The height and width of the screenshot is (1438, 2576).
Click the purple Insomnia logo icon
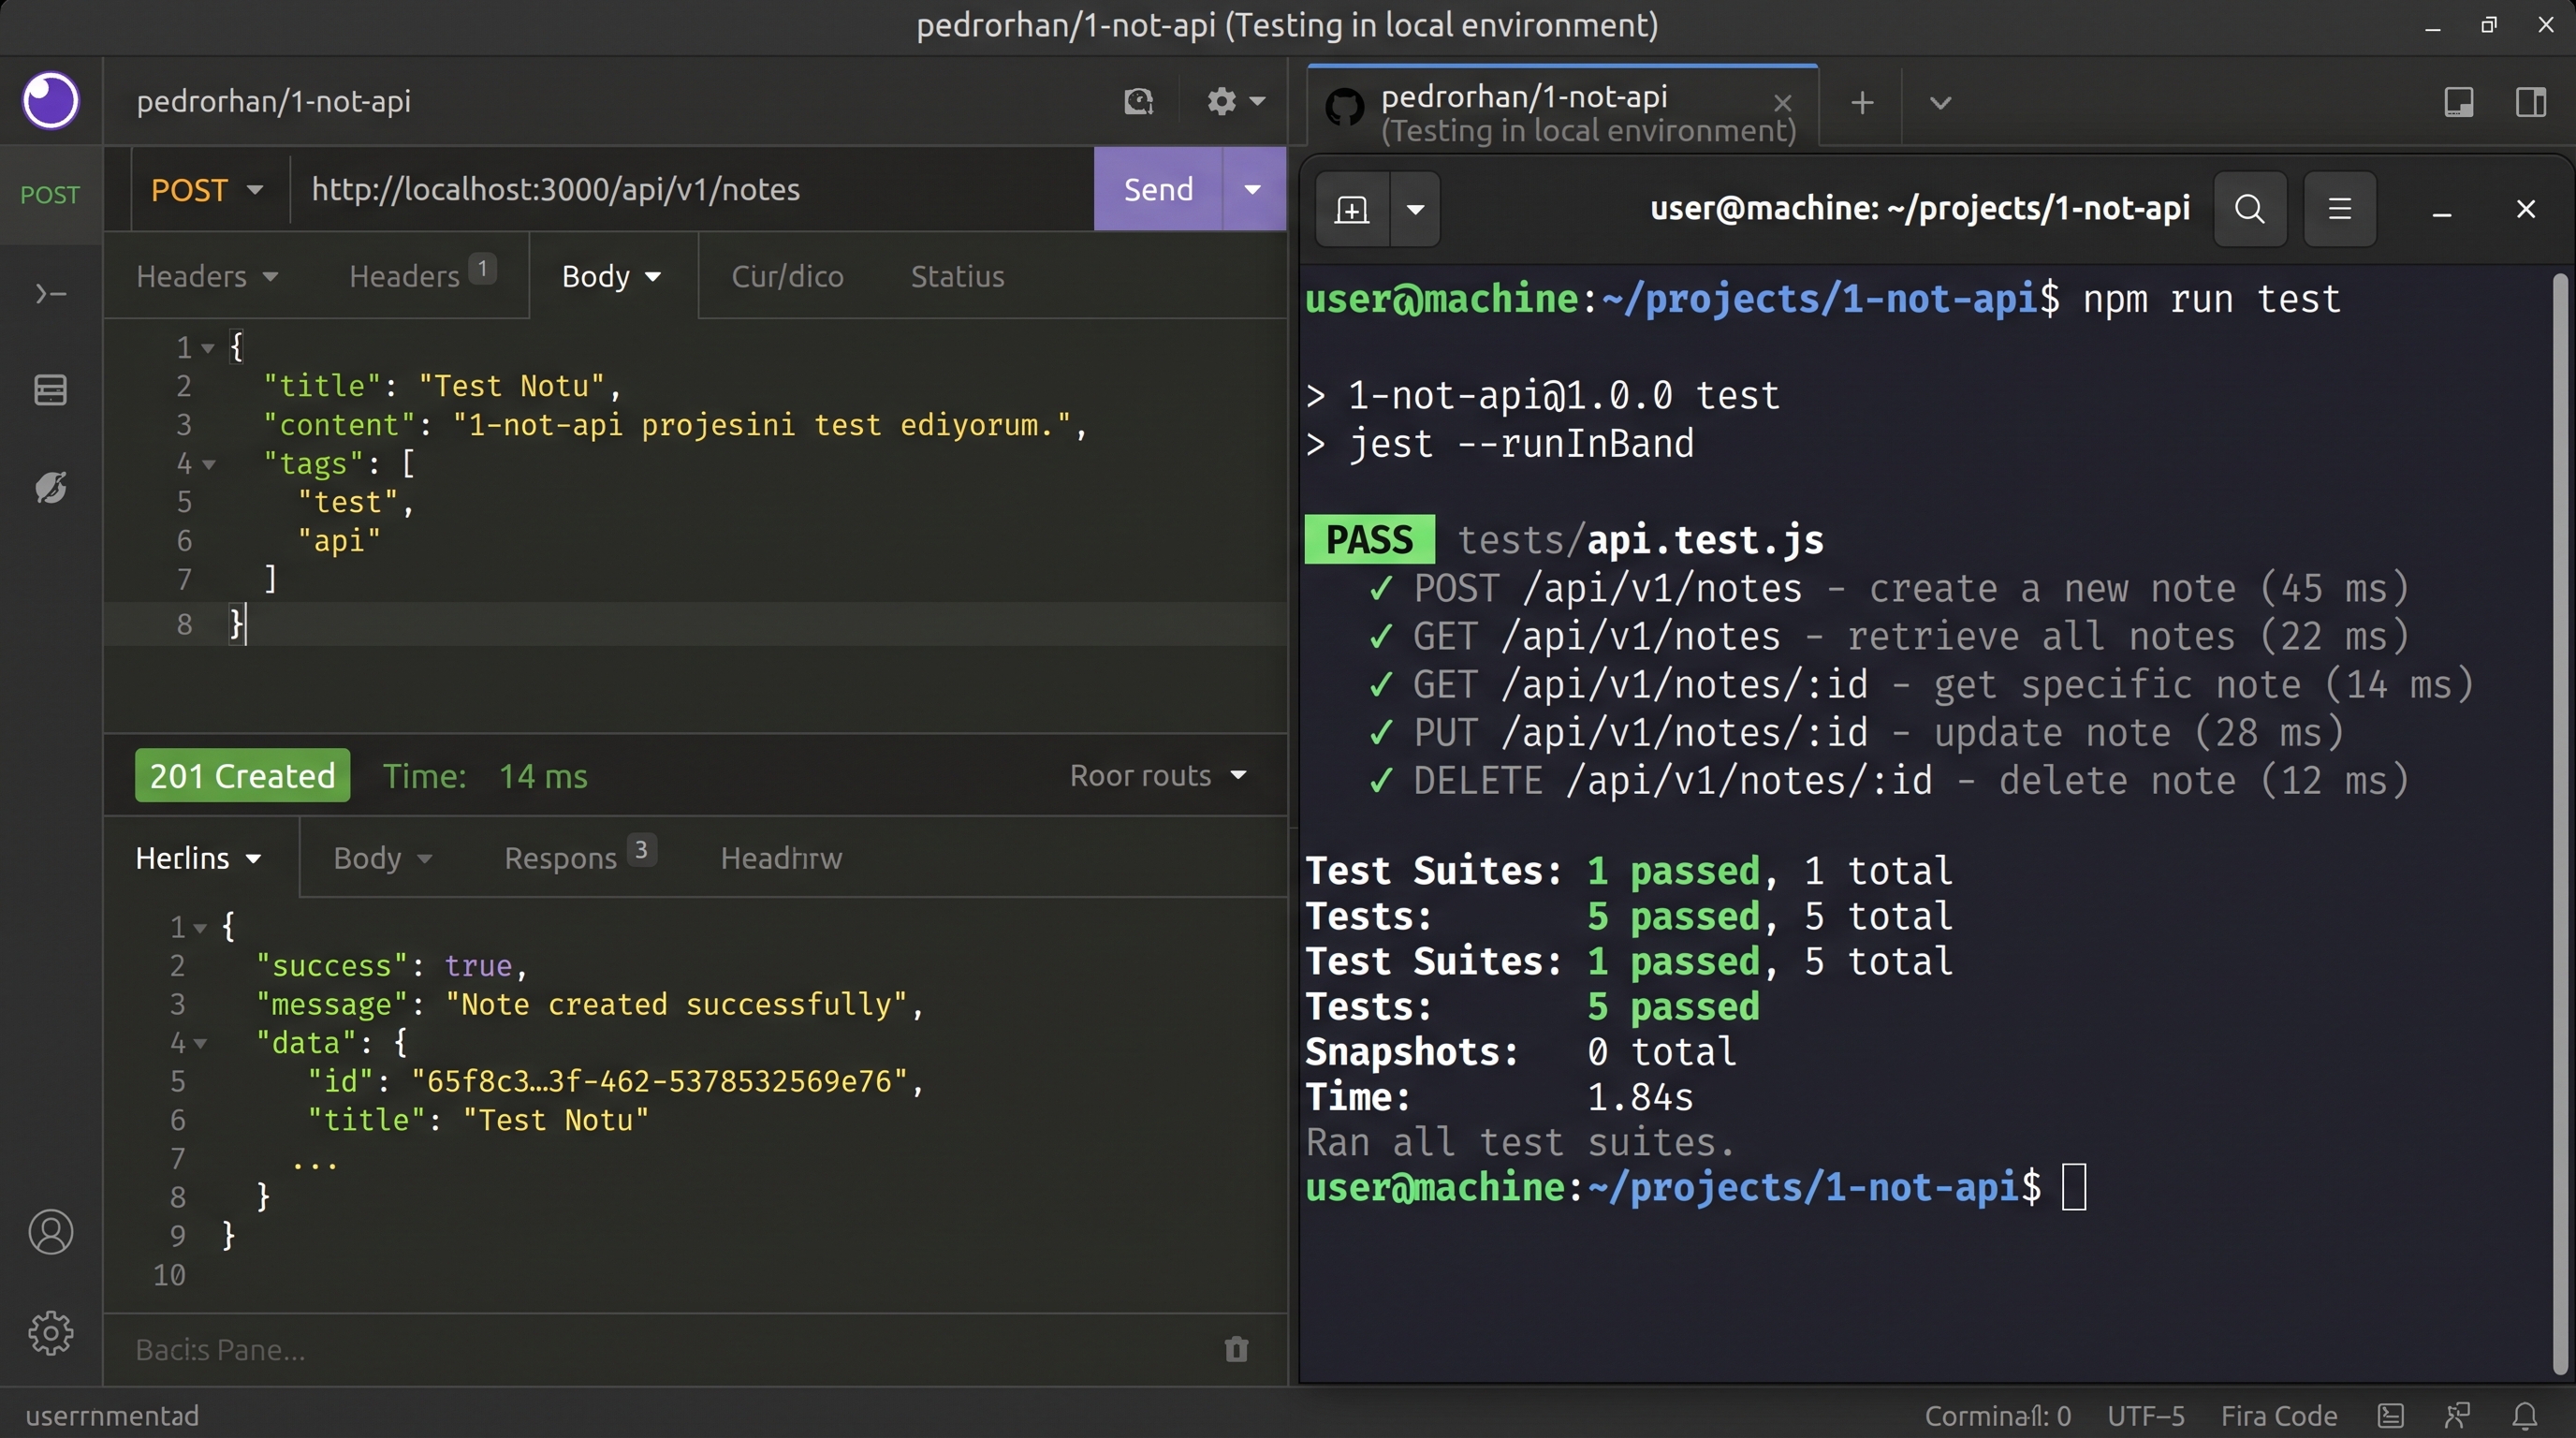pos(51,101)
